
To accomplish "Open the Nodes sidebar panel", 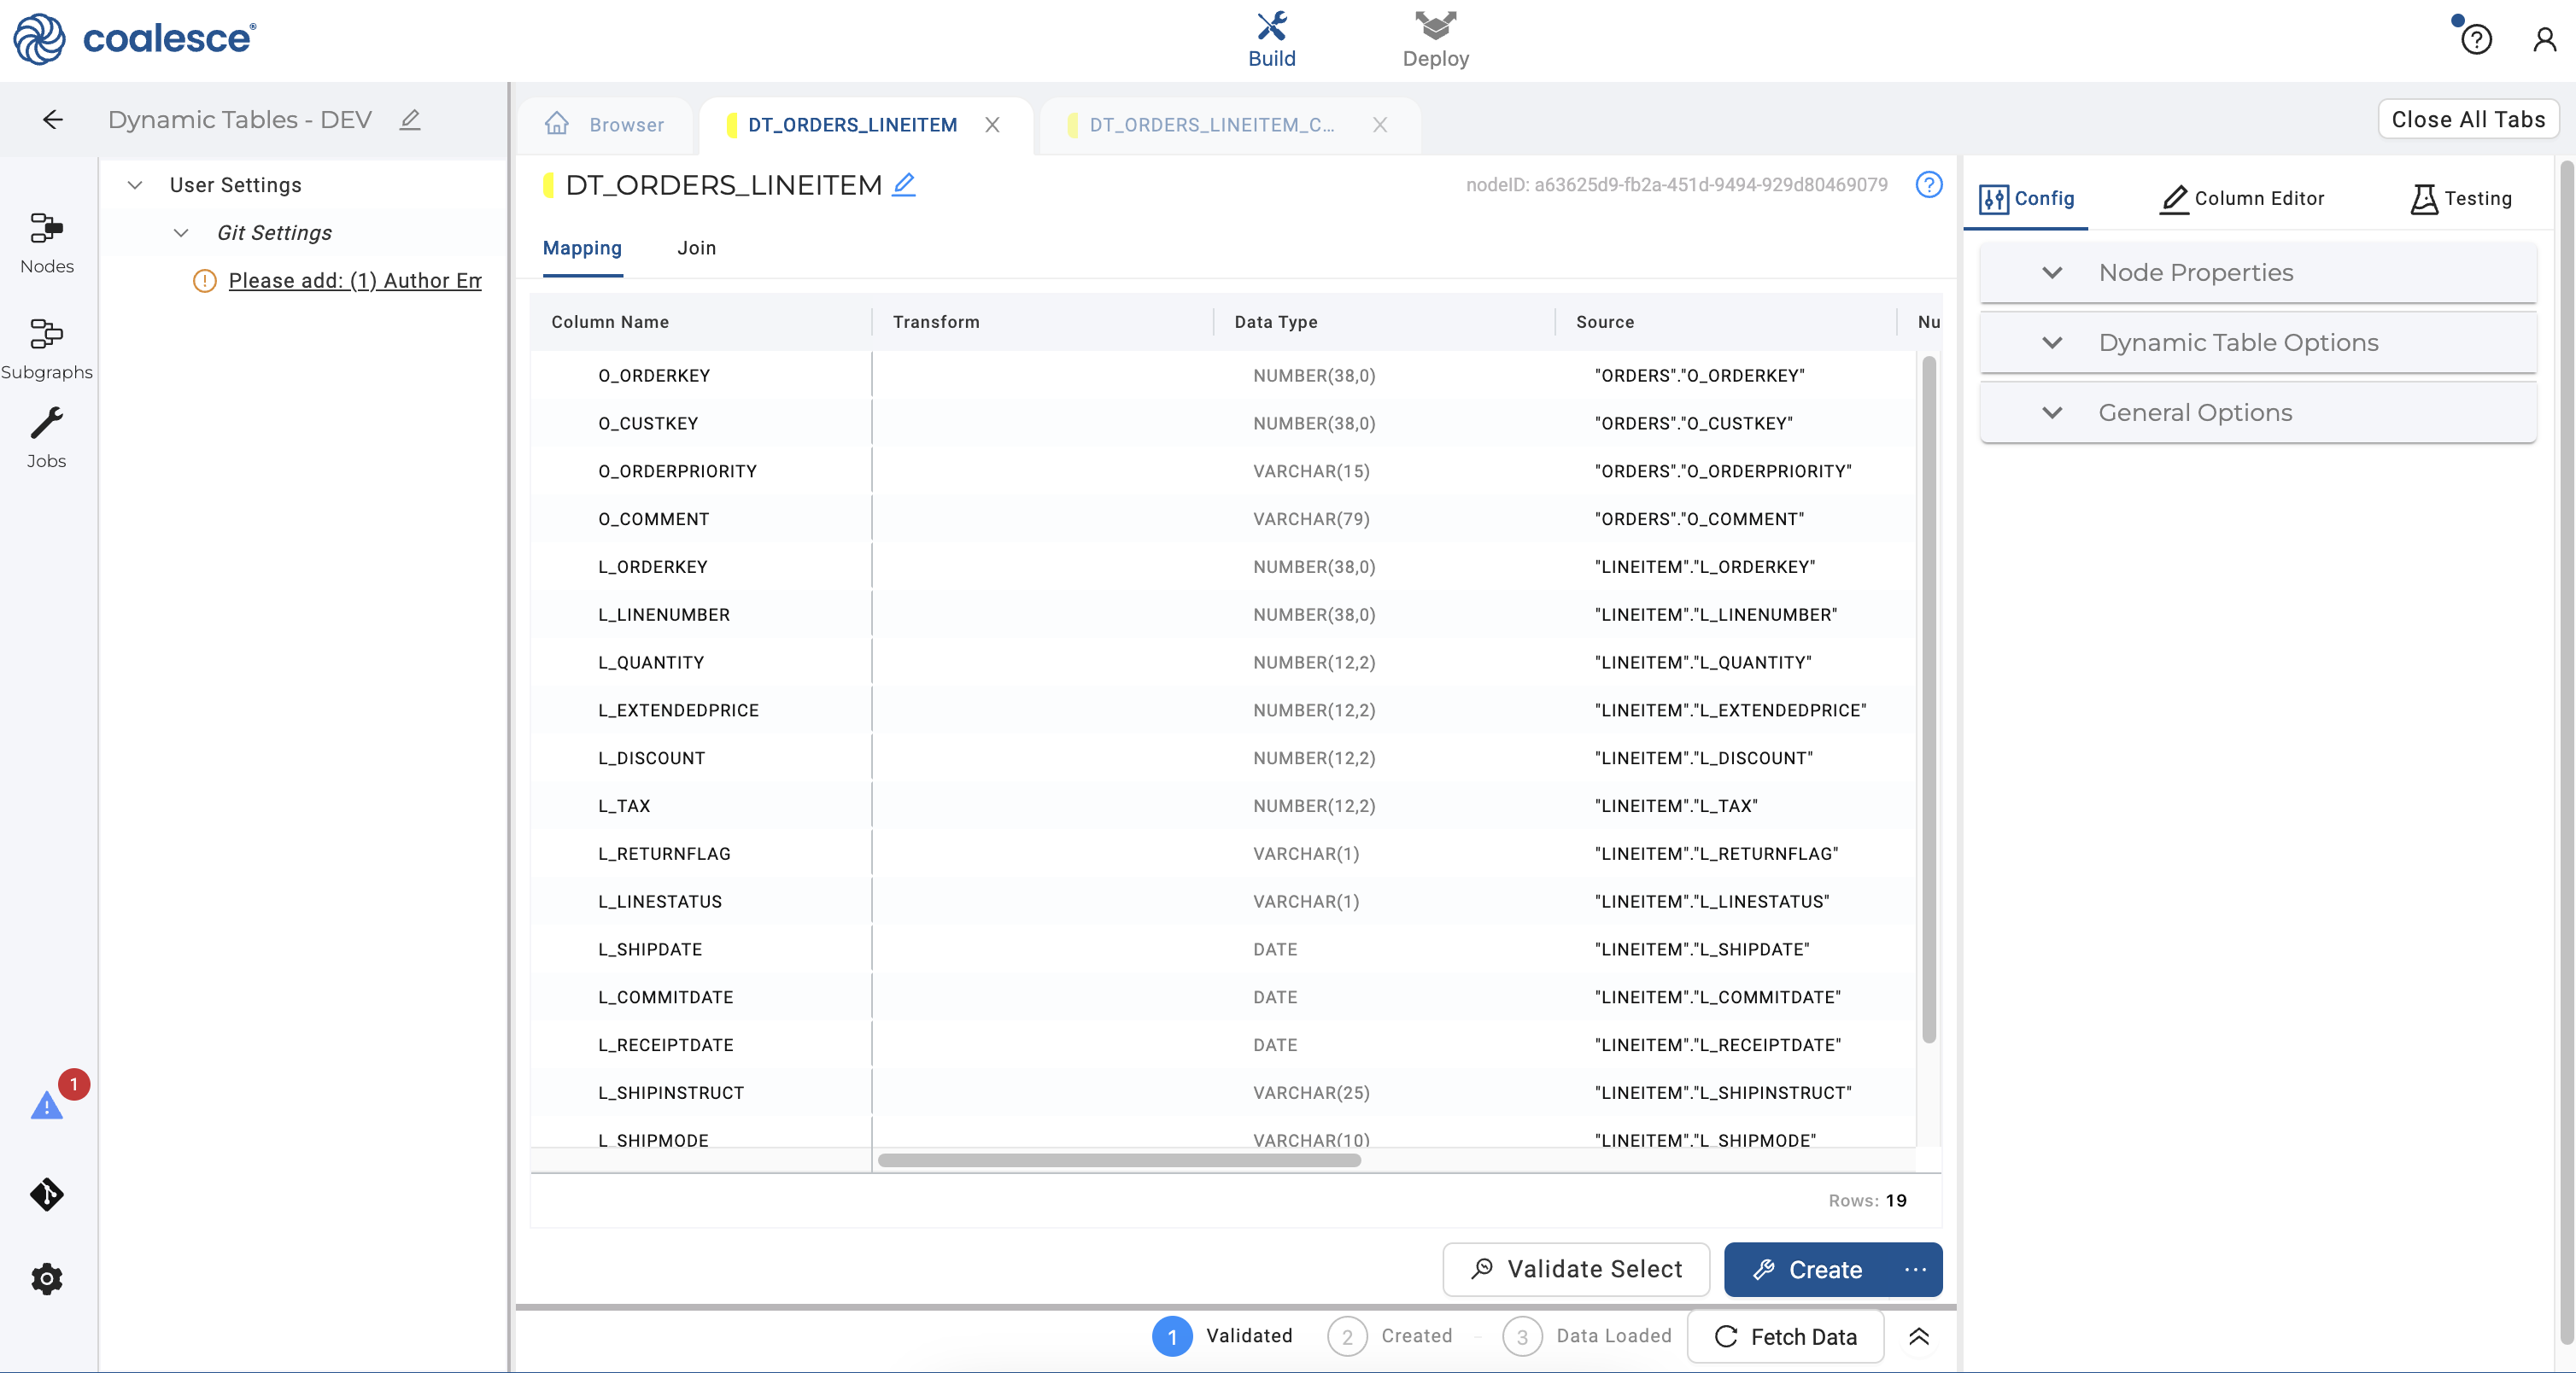I will tap(46, 242).
